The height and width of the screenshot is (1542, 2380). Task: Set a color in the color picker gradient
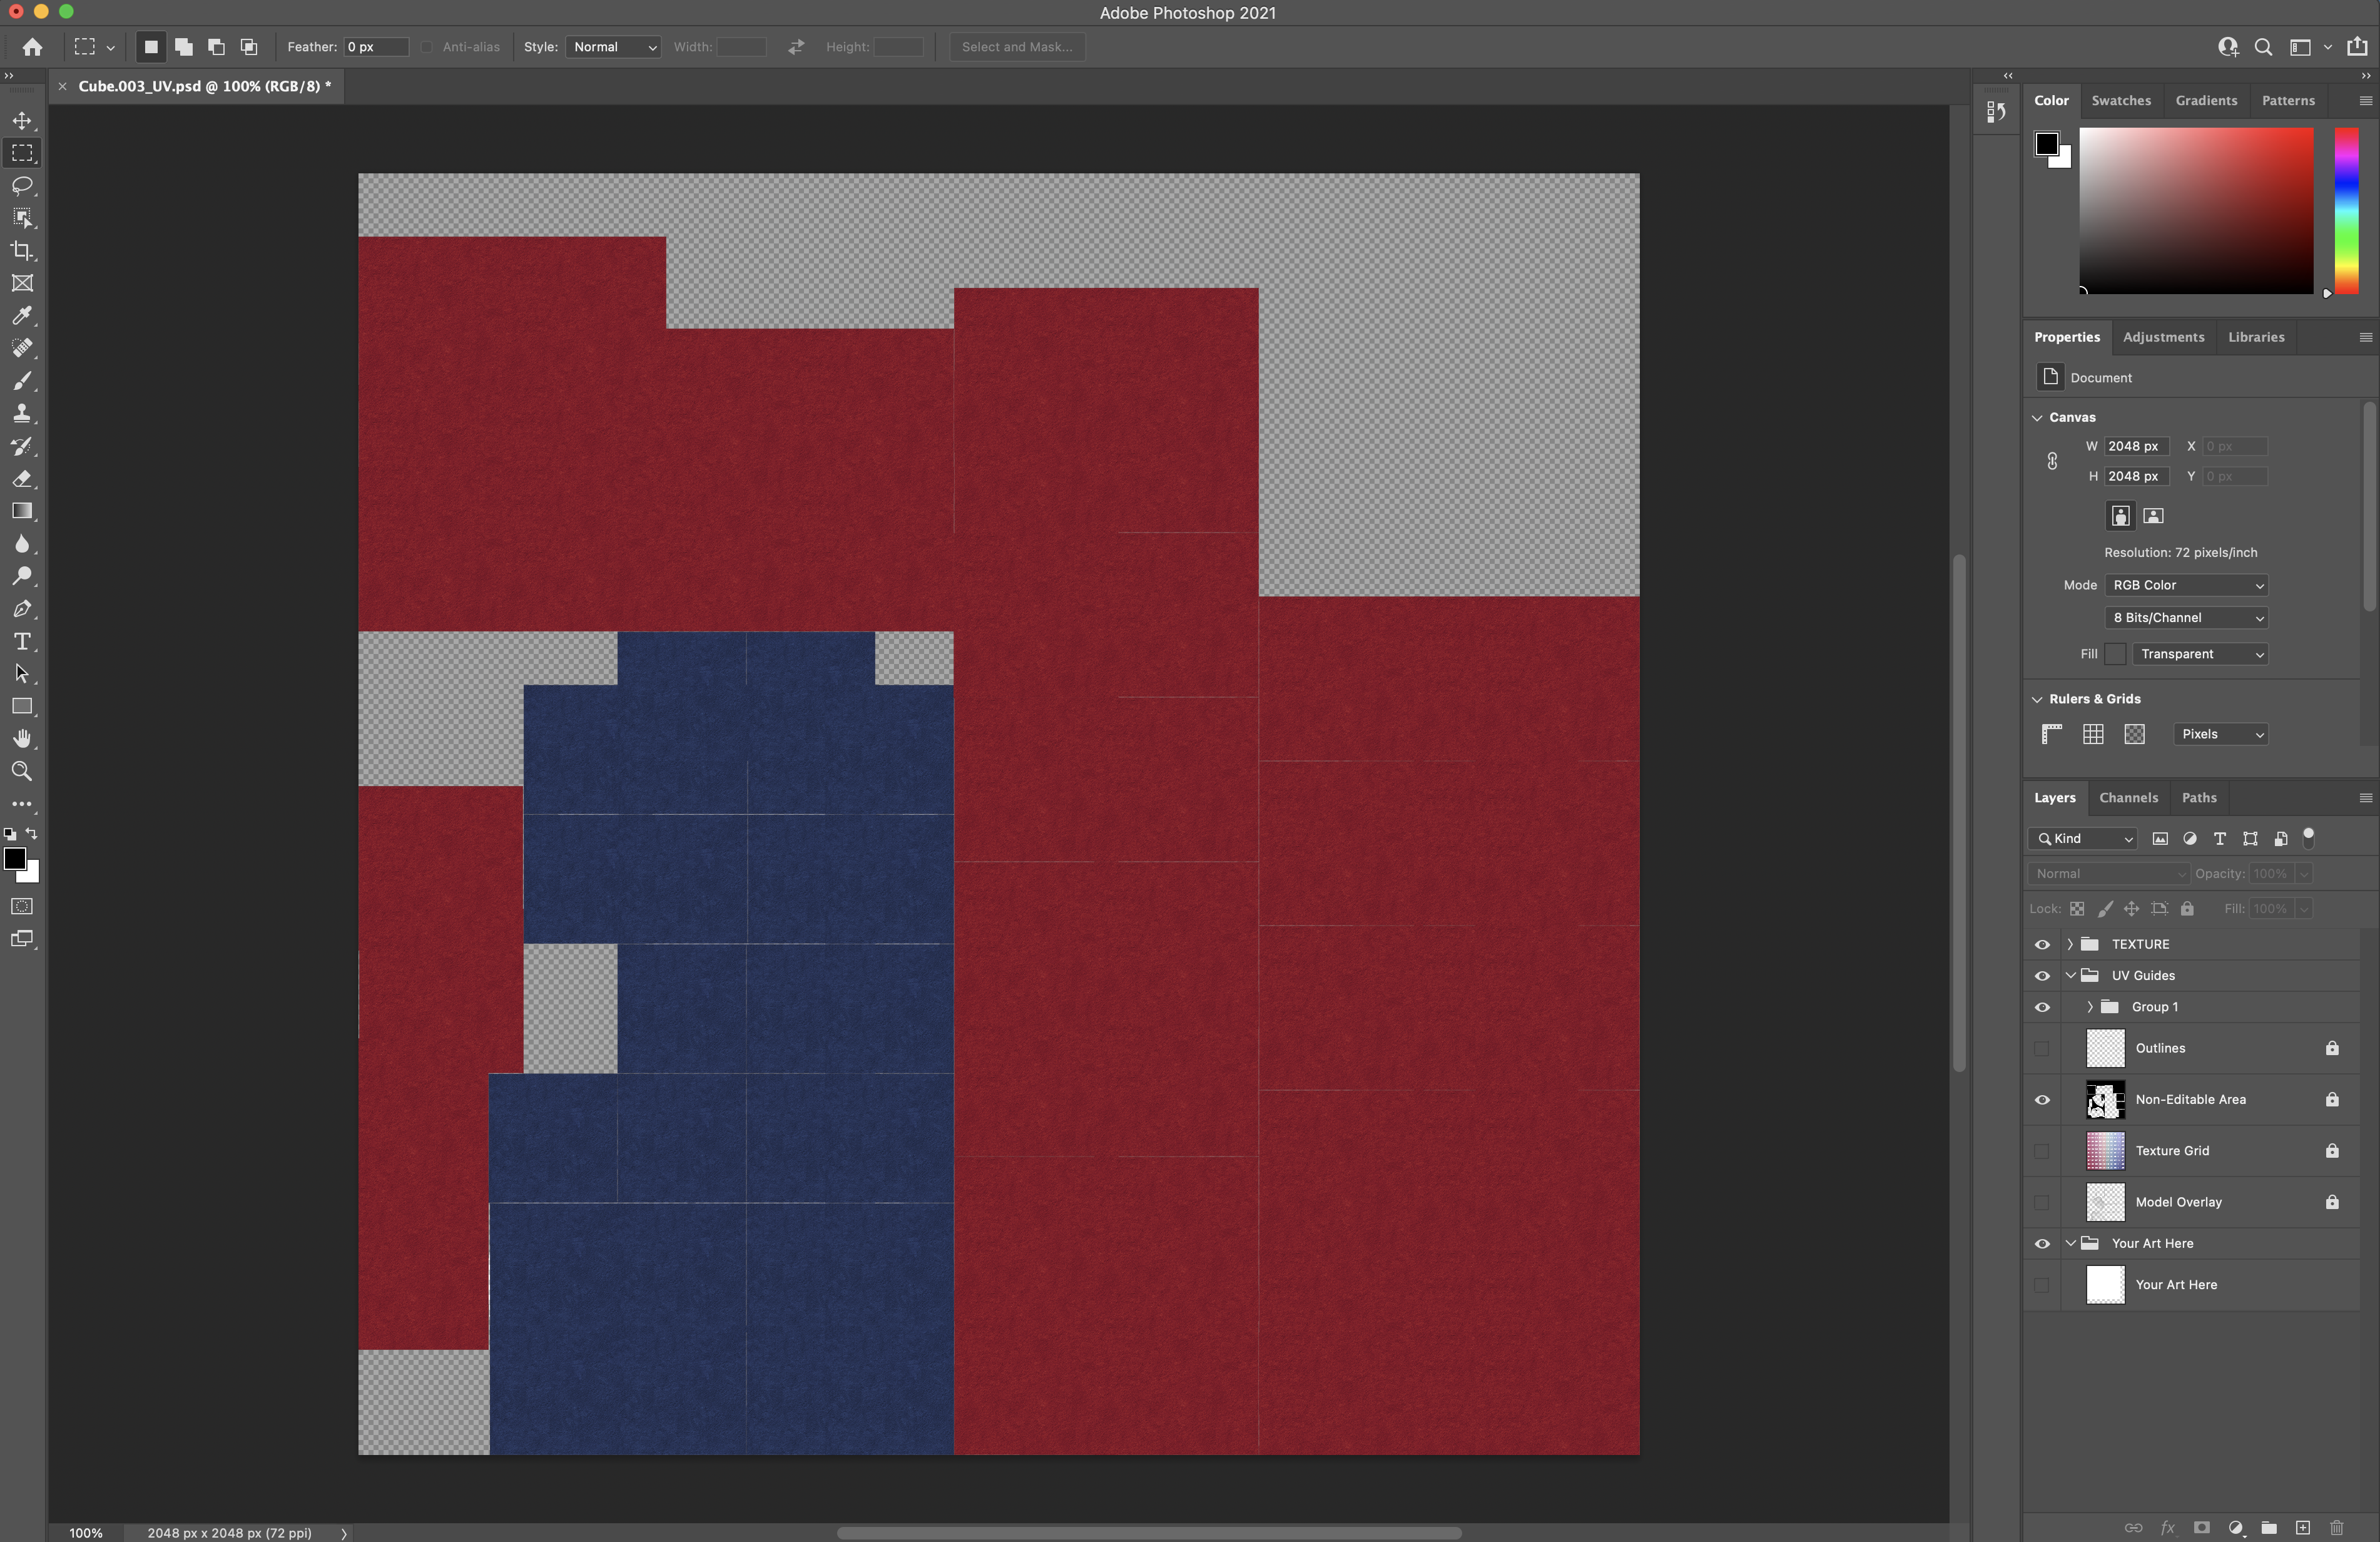2195,210
